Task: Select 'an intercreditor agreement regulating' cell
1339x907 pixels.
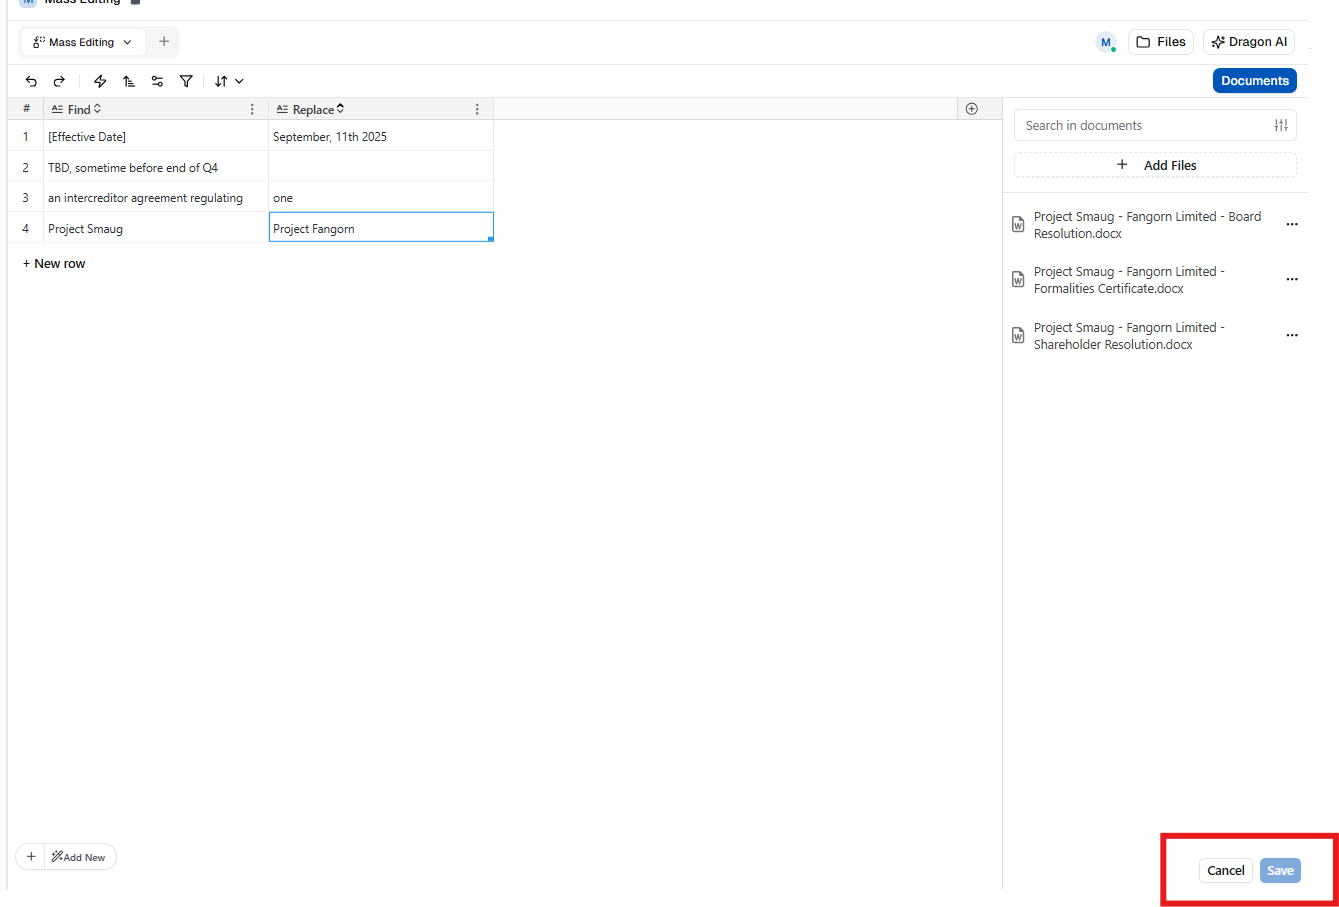Action: click(156, 198)
